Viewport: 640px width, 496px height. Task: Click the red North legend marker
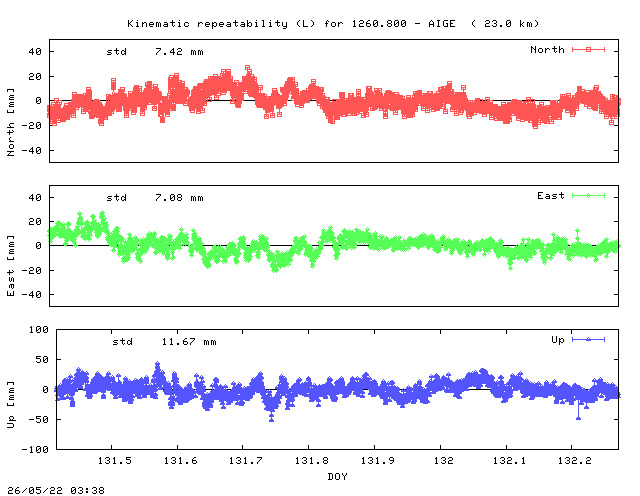coord(588,49)
